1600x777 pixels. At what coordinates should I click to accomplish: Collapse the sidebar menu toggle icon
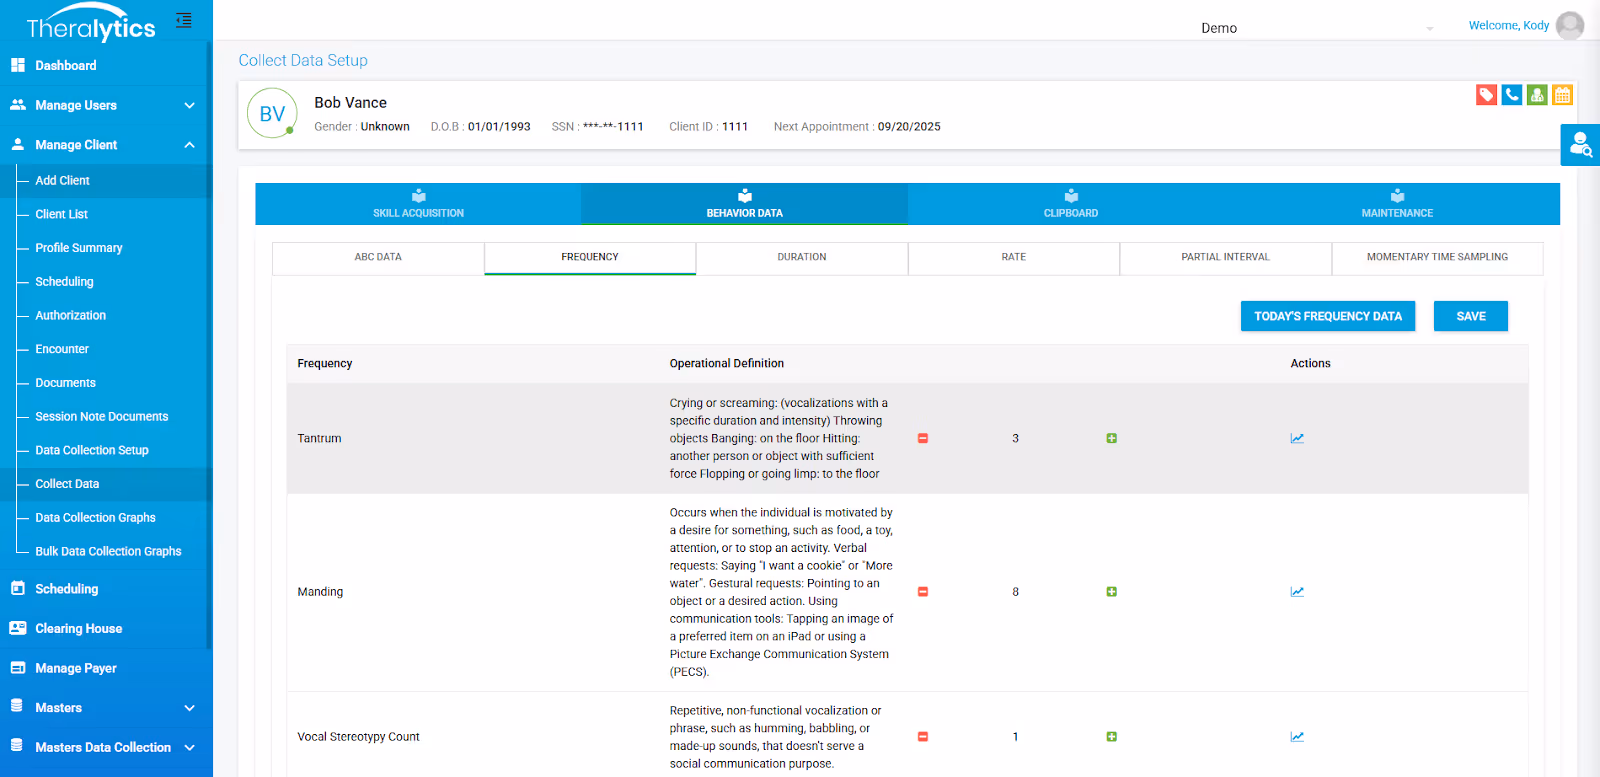[184, 20]
